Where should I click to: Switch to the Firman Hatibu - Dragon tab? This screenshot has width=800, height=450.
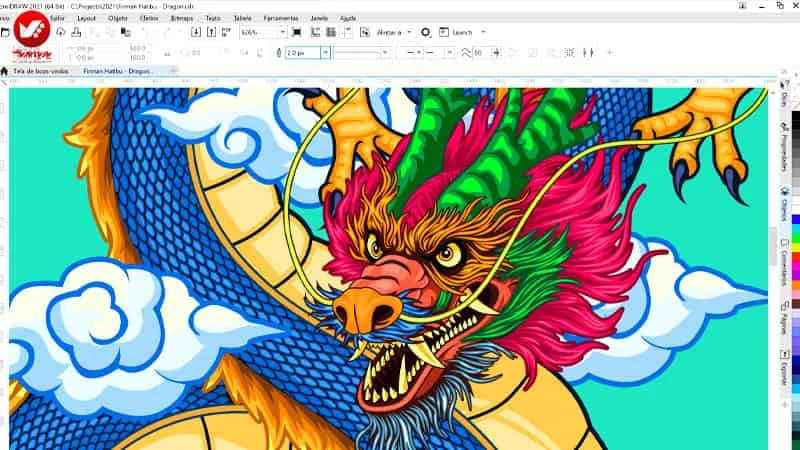(117, 71)
